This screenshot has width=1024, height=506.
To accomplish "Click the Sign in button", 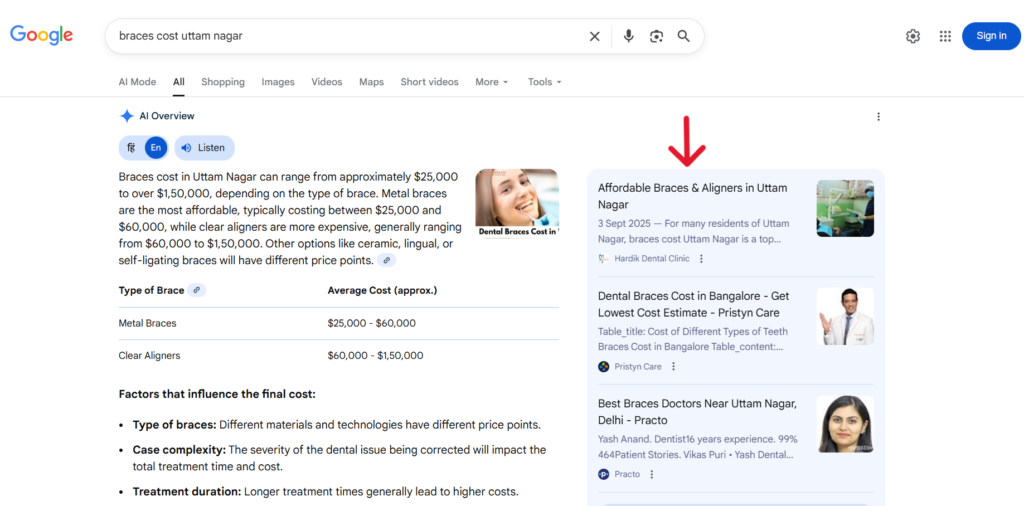I will [x=991, y=36].
